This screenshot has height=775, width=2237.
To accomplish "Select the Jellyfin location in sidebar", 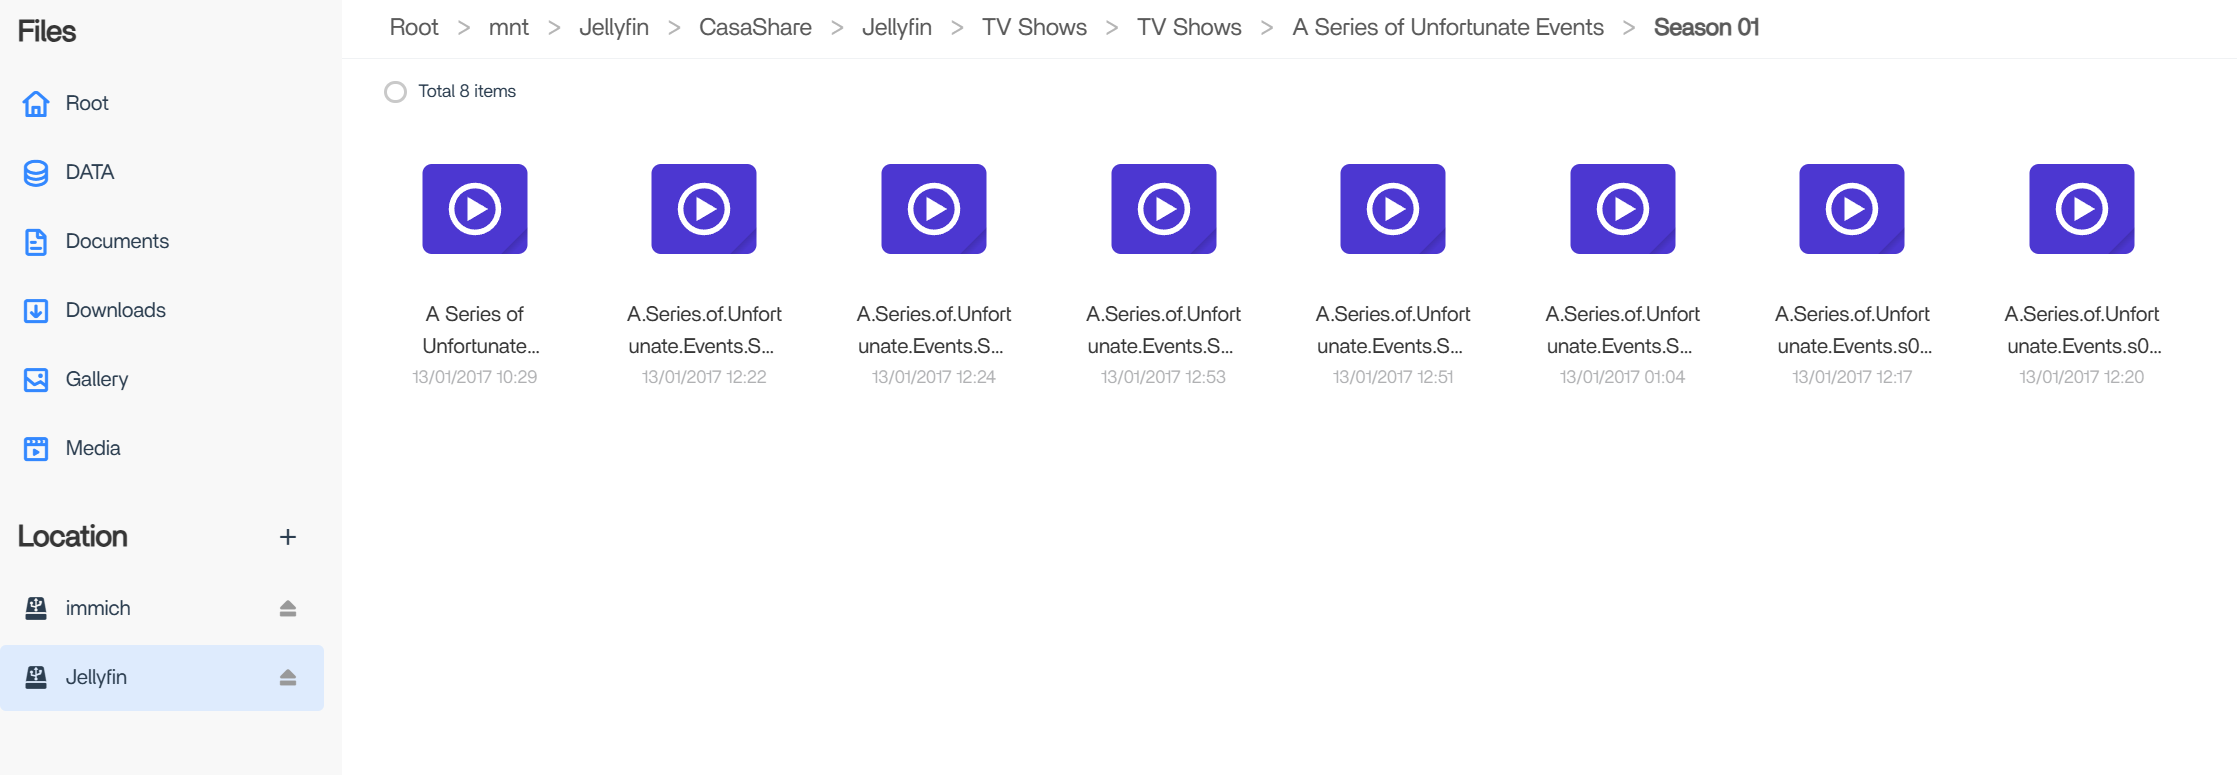I will coord(96,677).
